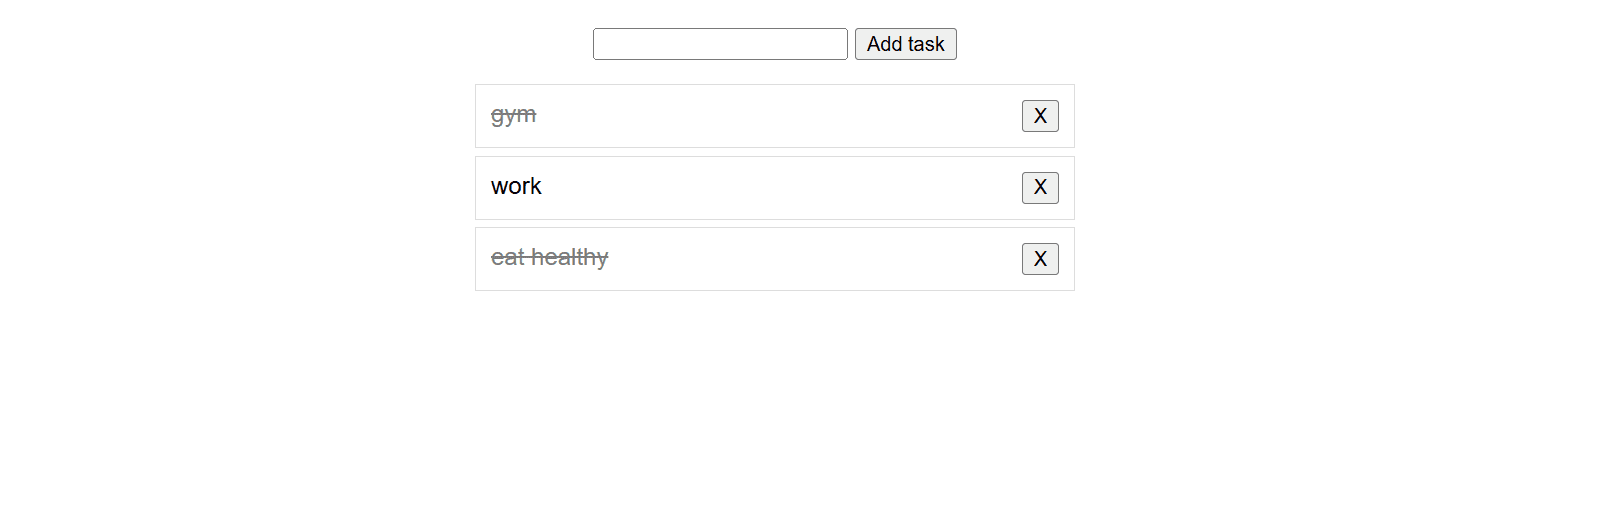Reactivate the eat healthy list item
Screen dimensions: 1597x510
click(x=549, y=258)
